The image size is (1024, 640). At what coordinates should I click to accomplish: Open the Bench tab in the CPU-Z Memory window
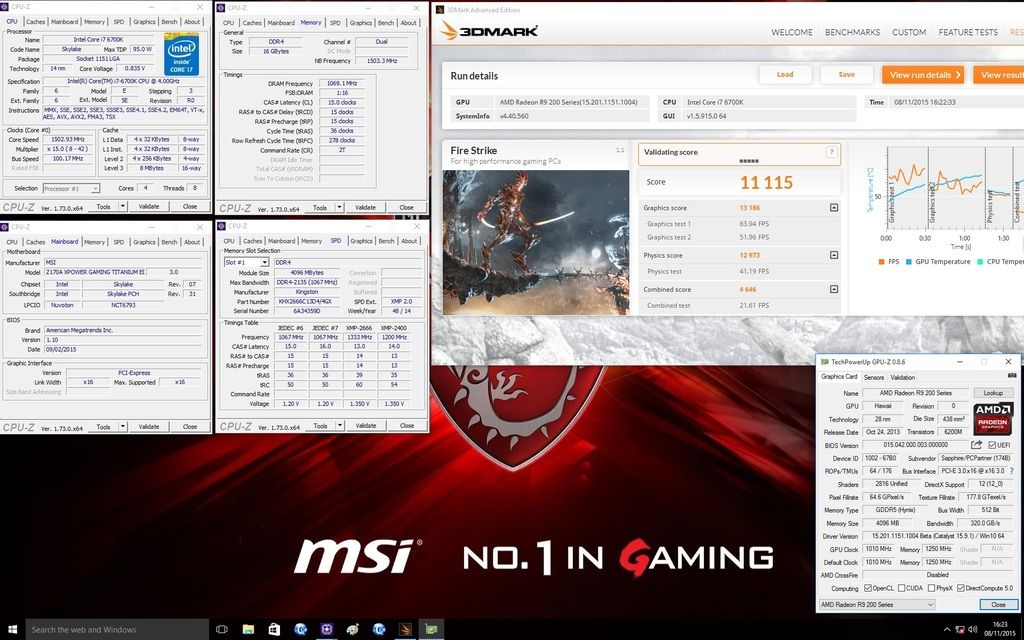[386, 23]
